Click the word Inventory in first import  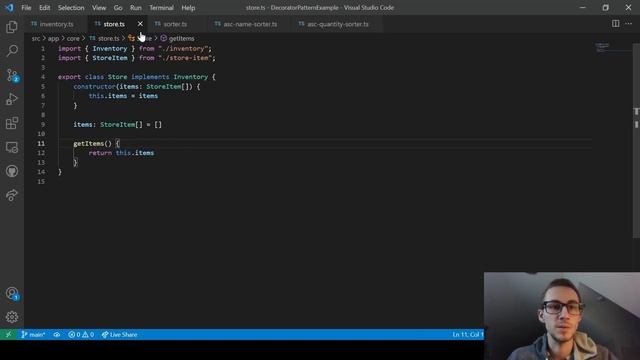click(110, 49)
